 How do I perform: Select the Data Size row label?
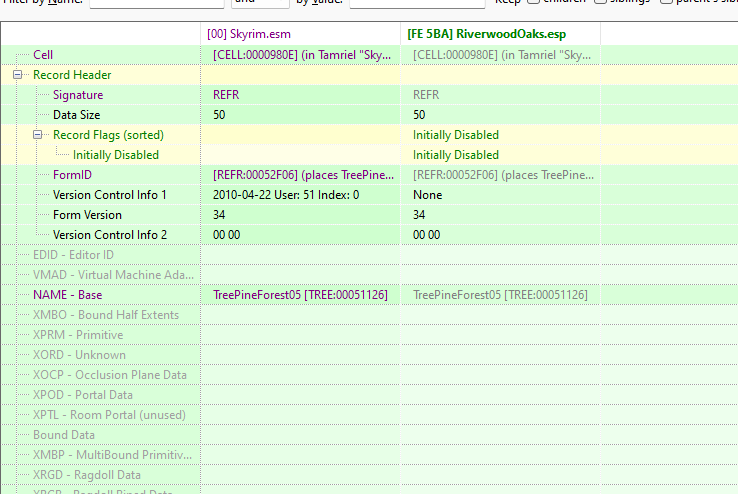click(76, 115)
